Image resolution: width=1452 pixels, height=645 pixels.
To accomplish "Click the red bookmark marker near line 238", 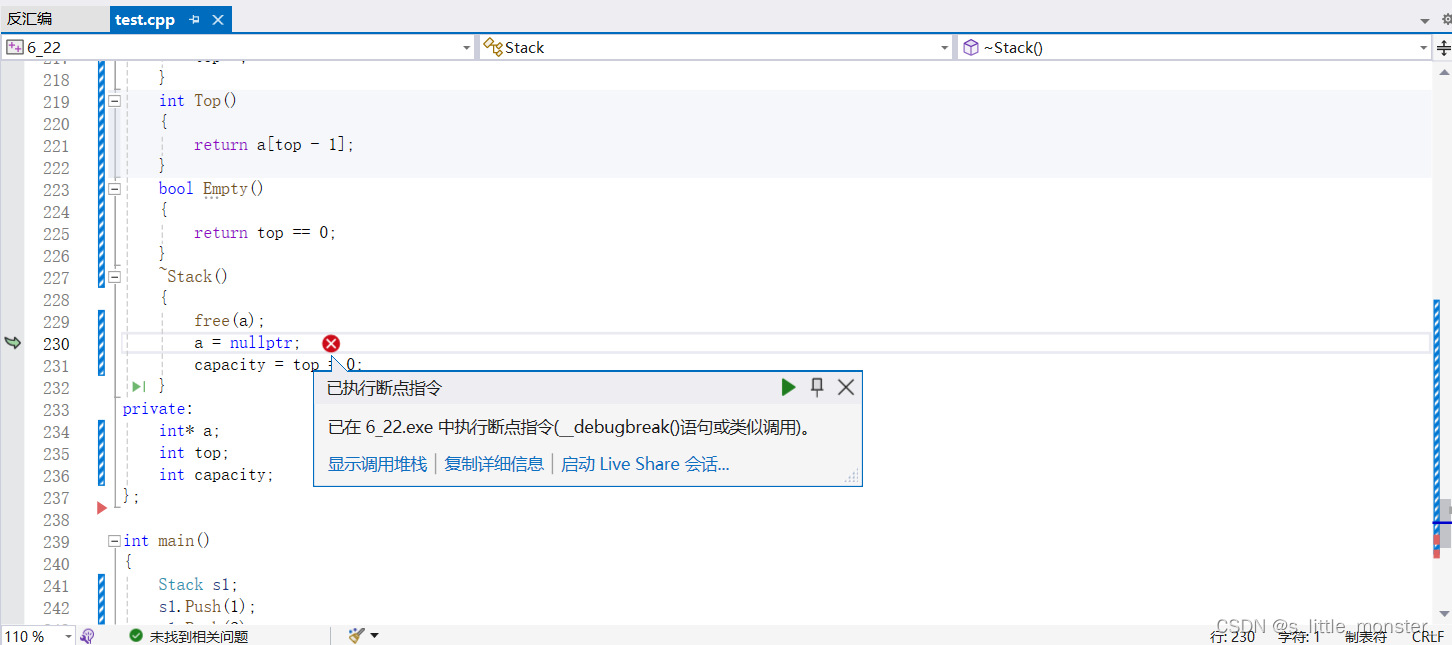I will click(101, 508).
